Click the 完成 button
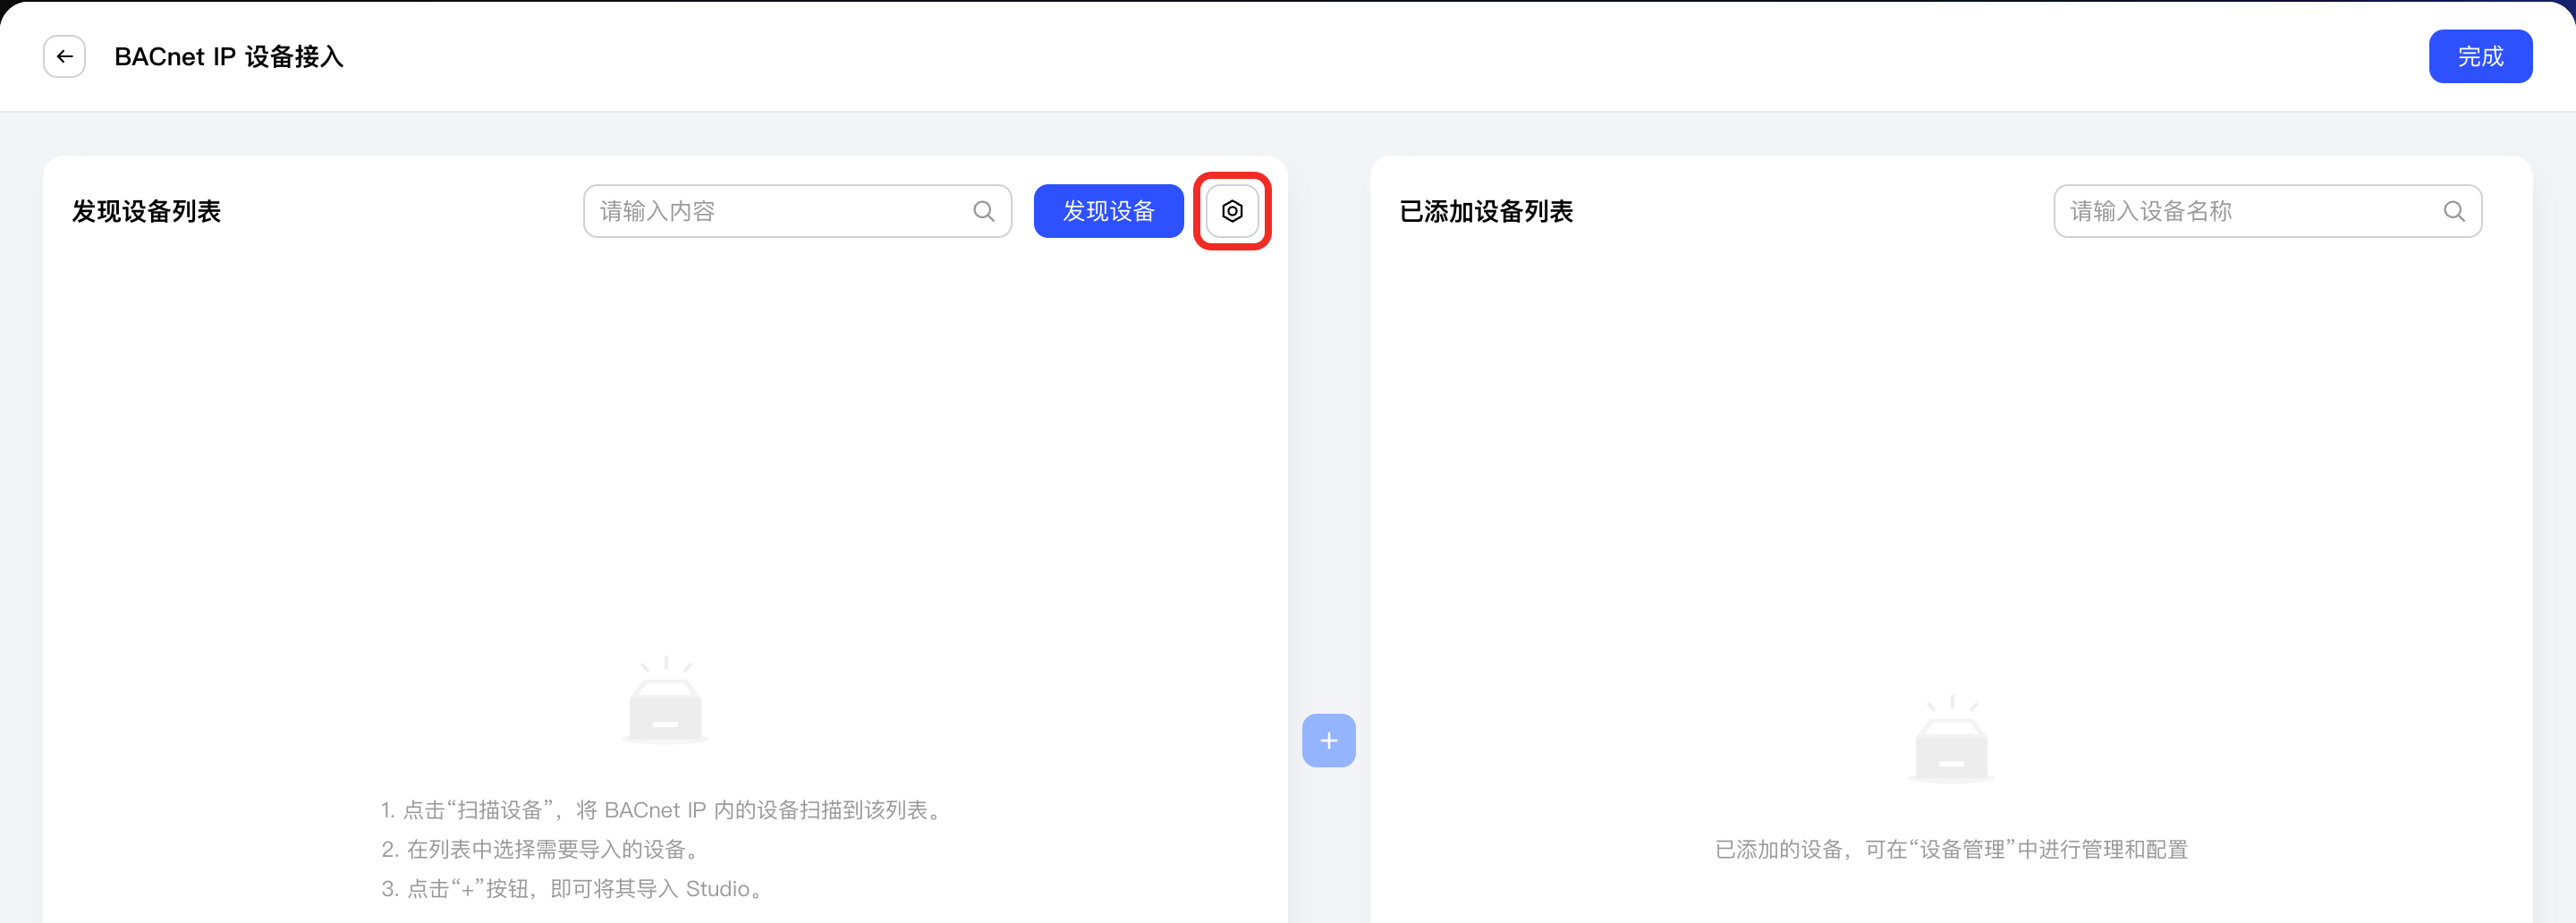 (2481, 56)
